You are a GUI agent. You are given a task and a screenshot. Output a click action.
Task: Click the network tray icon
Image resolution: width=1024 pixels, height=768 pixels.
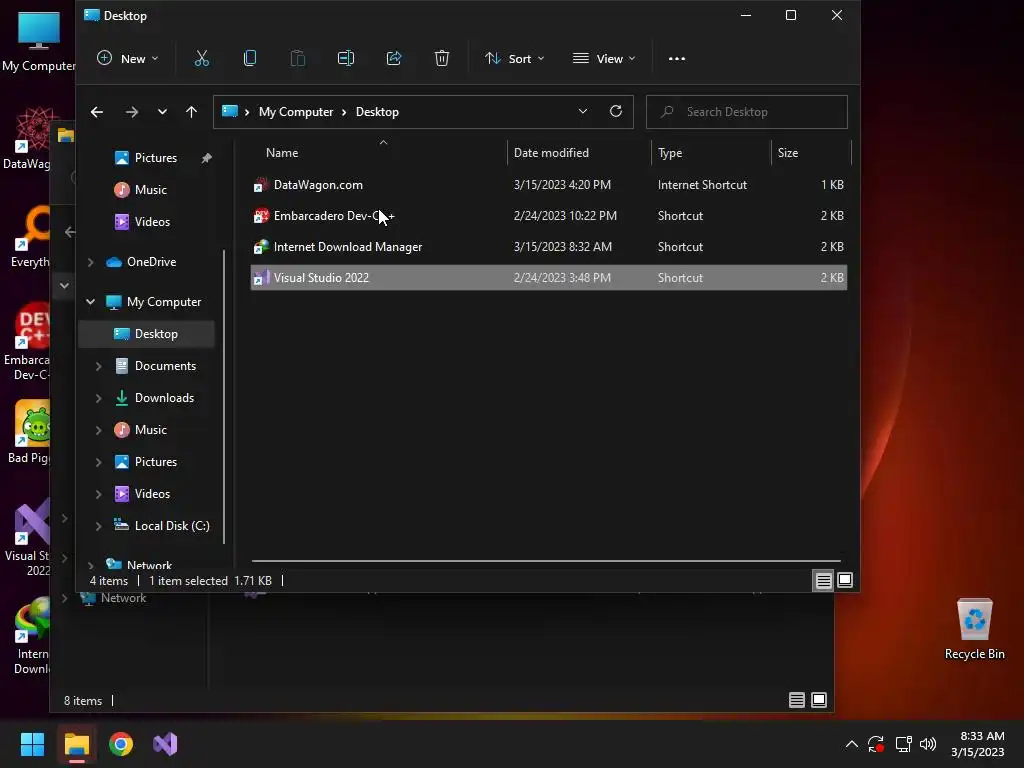coord(904,744)
